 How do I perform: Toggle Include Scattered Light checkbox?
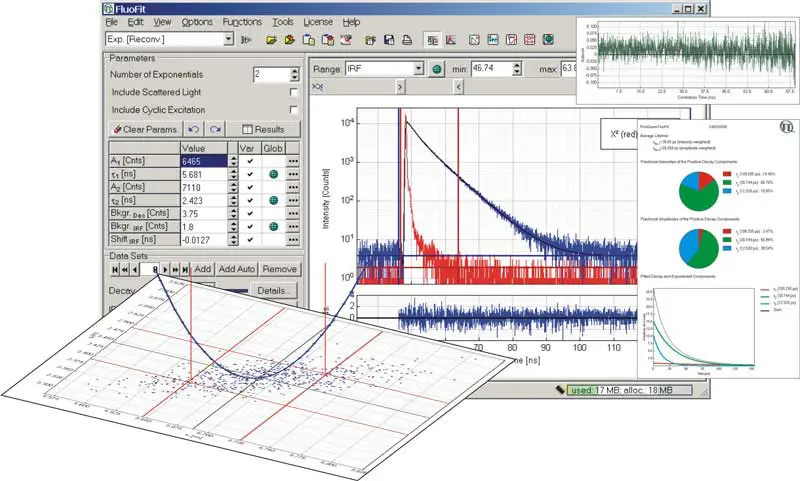[293, 92]
